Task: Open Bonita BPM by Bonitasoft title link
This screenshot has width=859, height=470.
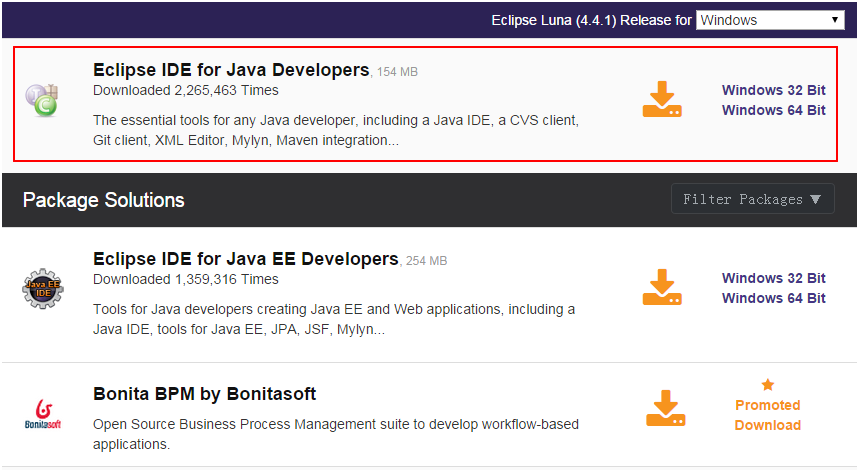Action: [x=204, y=394]
